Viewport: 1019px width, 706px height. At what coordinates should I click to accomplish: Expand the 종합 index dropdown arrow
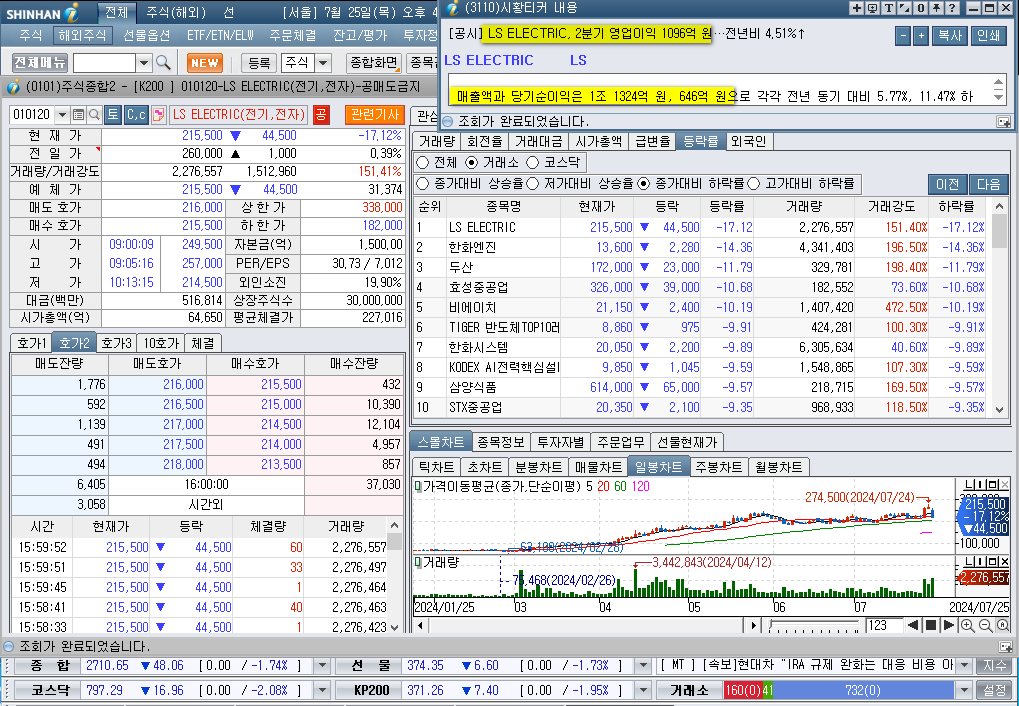tap(322, 666)
